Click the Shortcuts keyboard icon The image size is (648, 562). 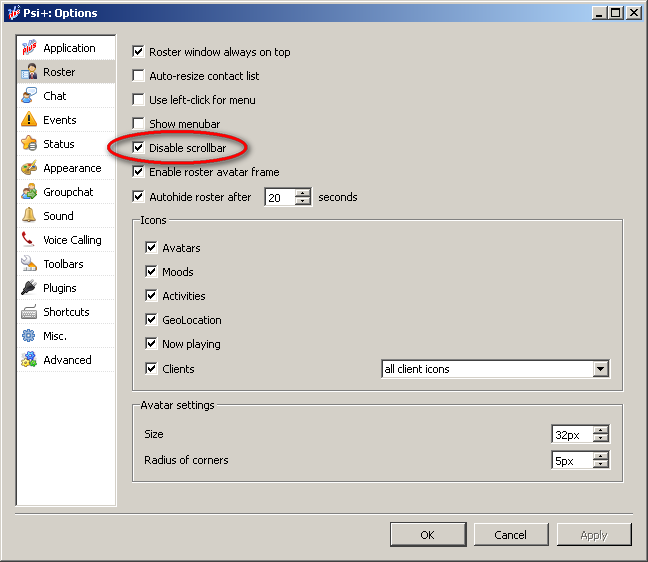click(29, 312)
